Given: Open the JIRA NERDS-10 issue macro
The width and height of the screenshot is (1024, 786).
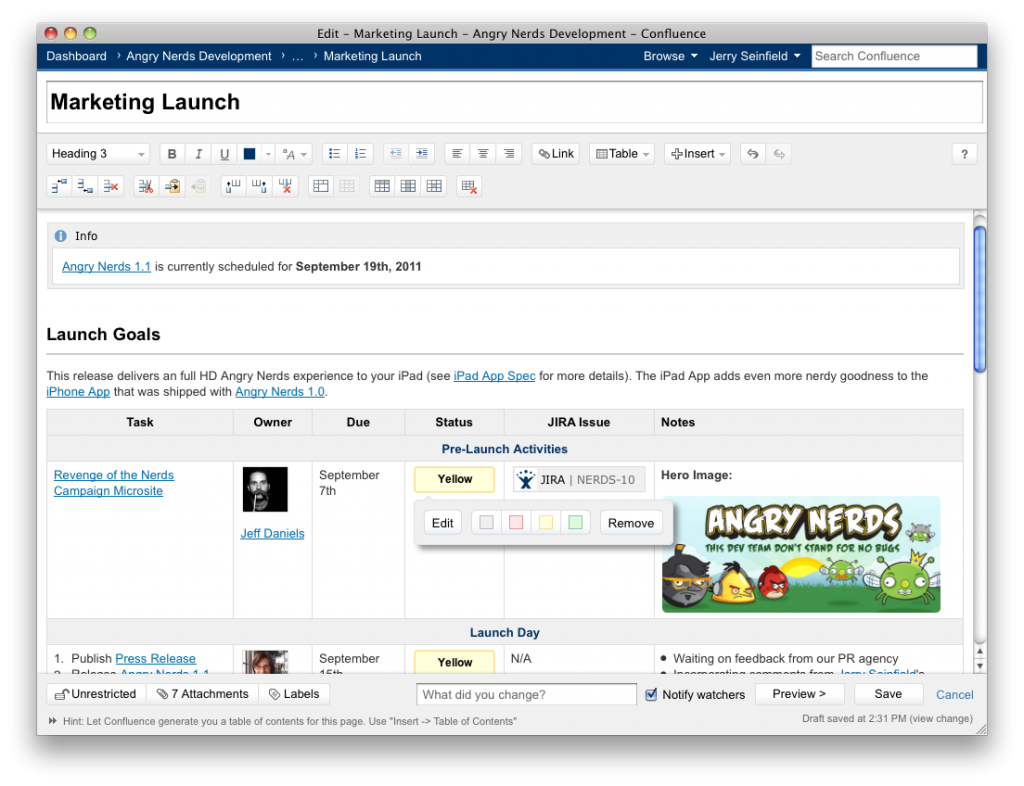Looking at the screenshot, I should pyautogui.click(x=579, y=479).
